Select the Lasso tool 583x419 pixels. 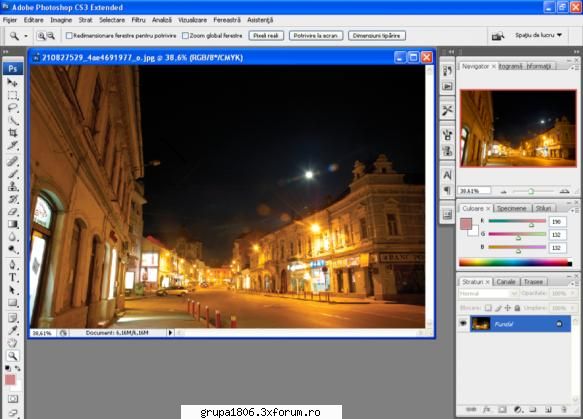point(13,108)
